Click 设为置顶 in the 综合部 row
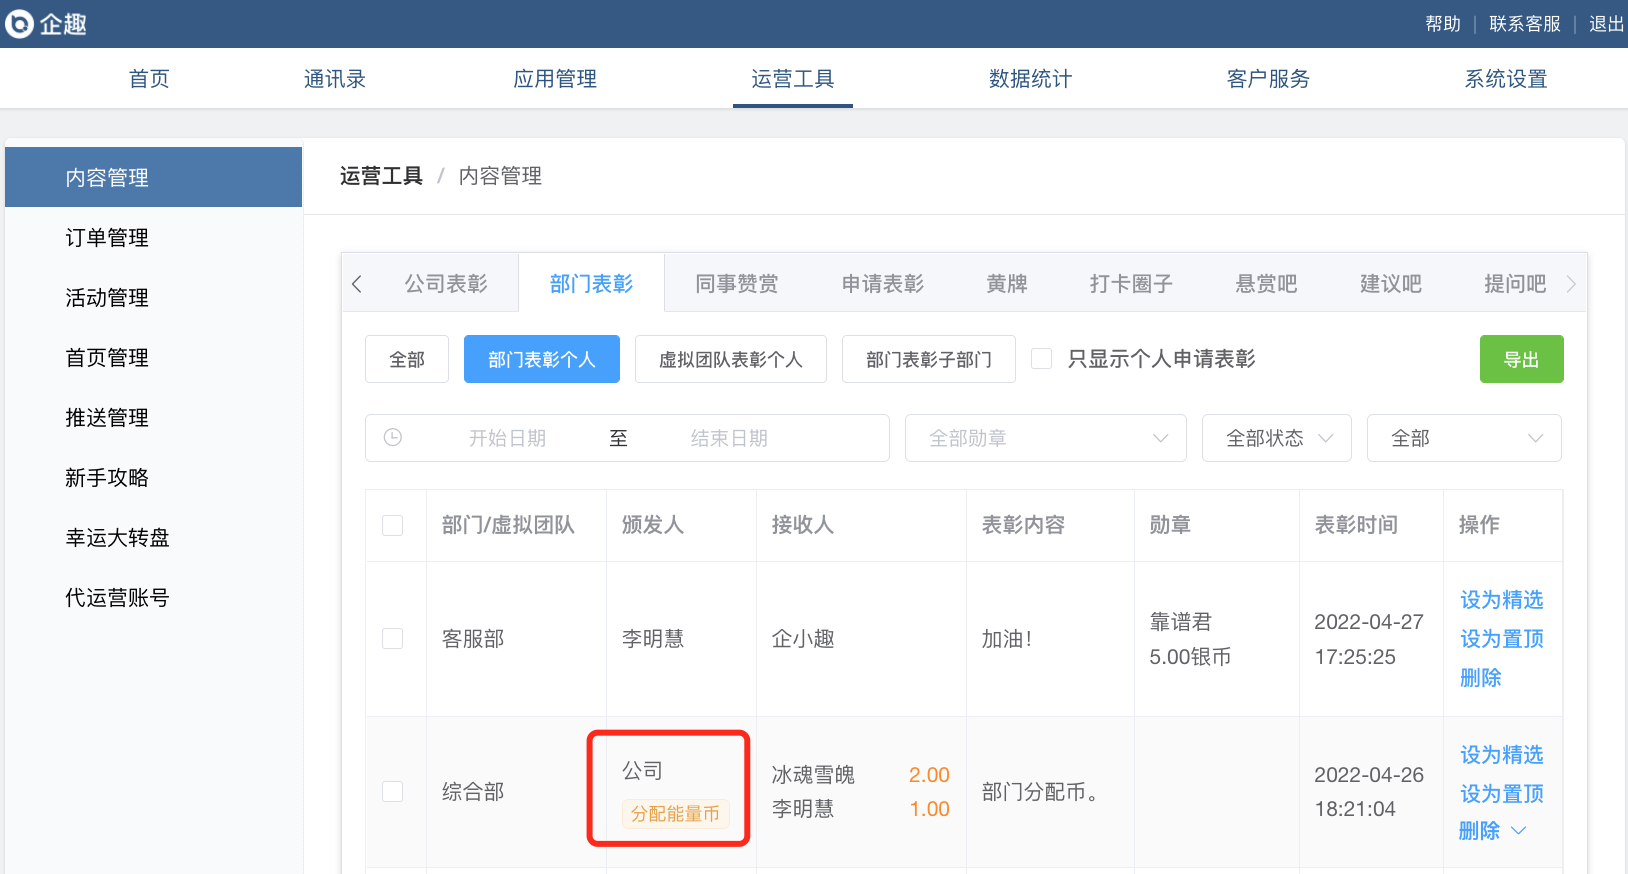The width and height of the screenshot is (1628, 874). pos(1502,793)
